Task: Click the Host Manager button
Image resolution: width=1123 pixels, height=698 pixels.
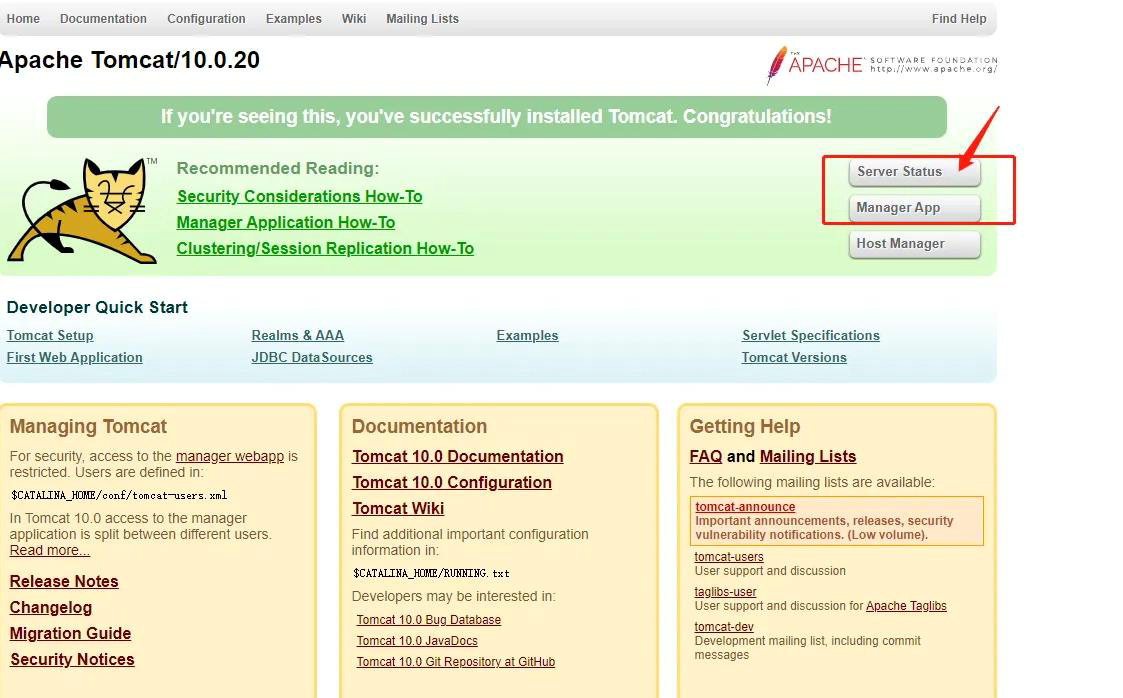Action: (915, 243)
